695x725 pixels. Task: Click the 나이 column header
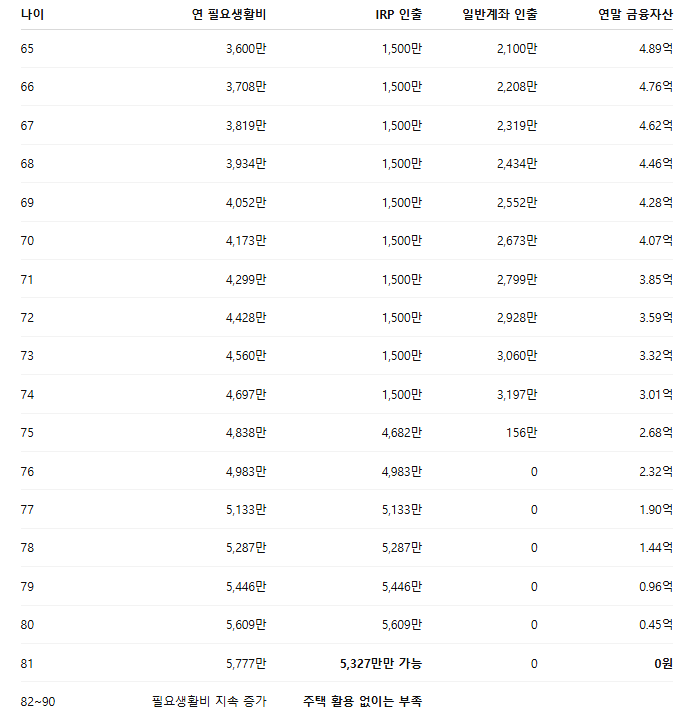(x=32, y=14)
